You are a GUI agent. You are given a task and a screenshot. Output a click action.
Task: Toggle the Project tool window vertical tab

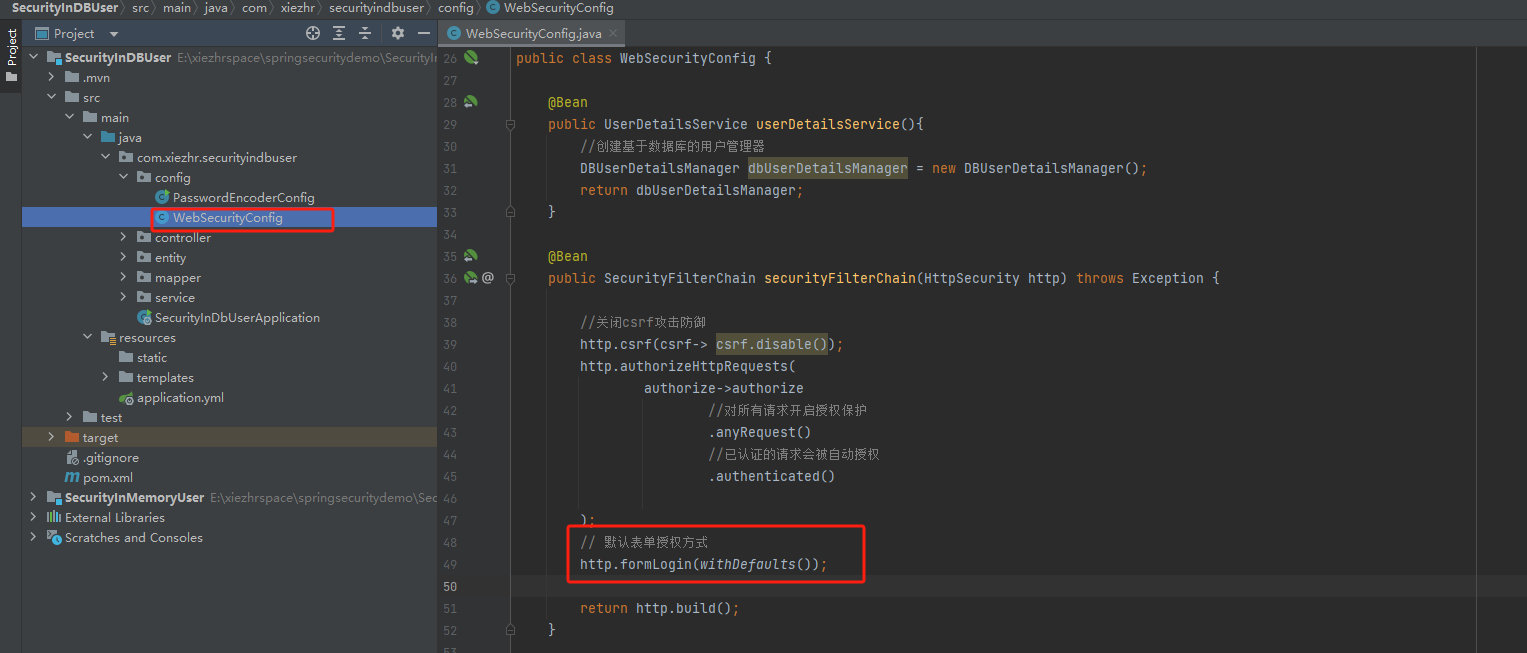[x=11, y=44]
